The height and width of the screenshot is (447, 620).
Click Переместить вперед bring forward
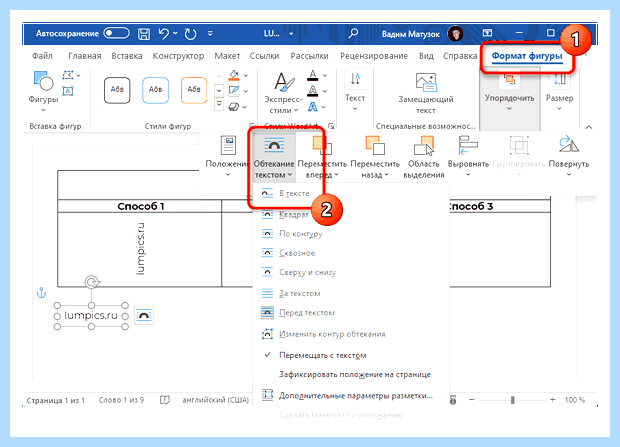coord(322,157)
